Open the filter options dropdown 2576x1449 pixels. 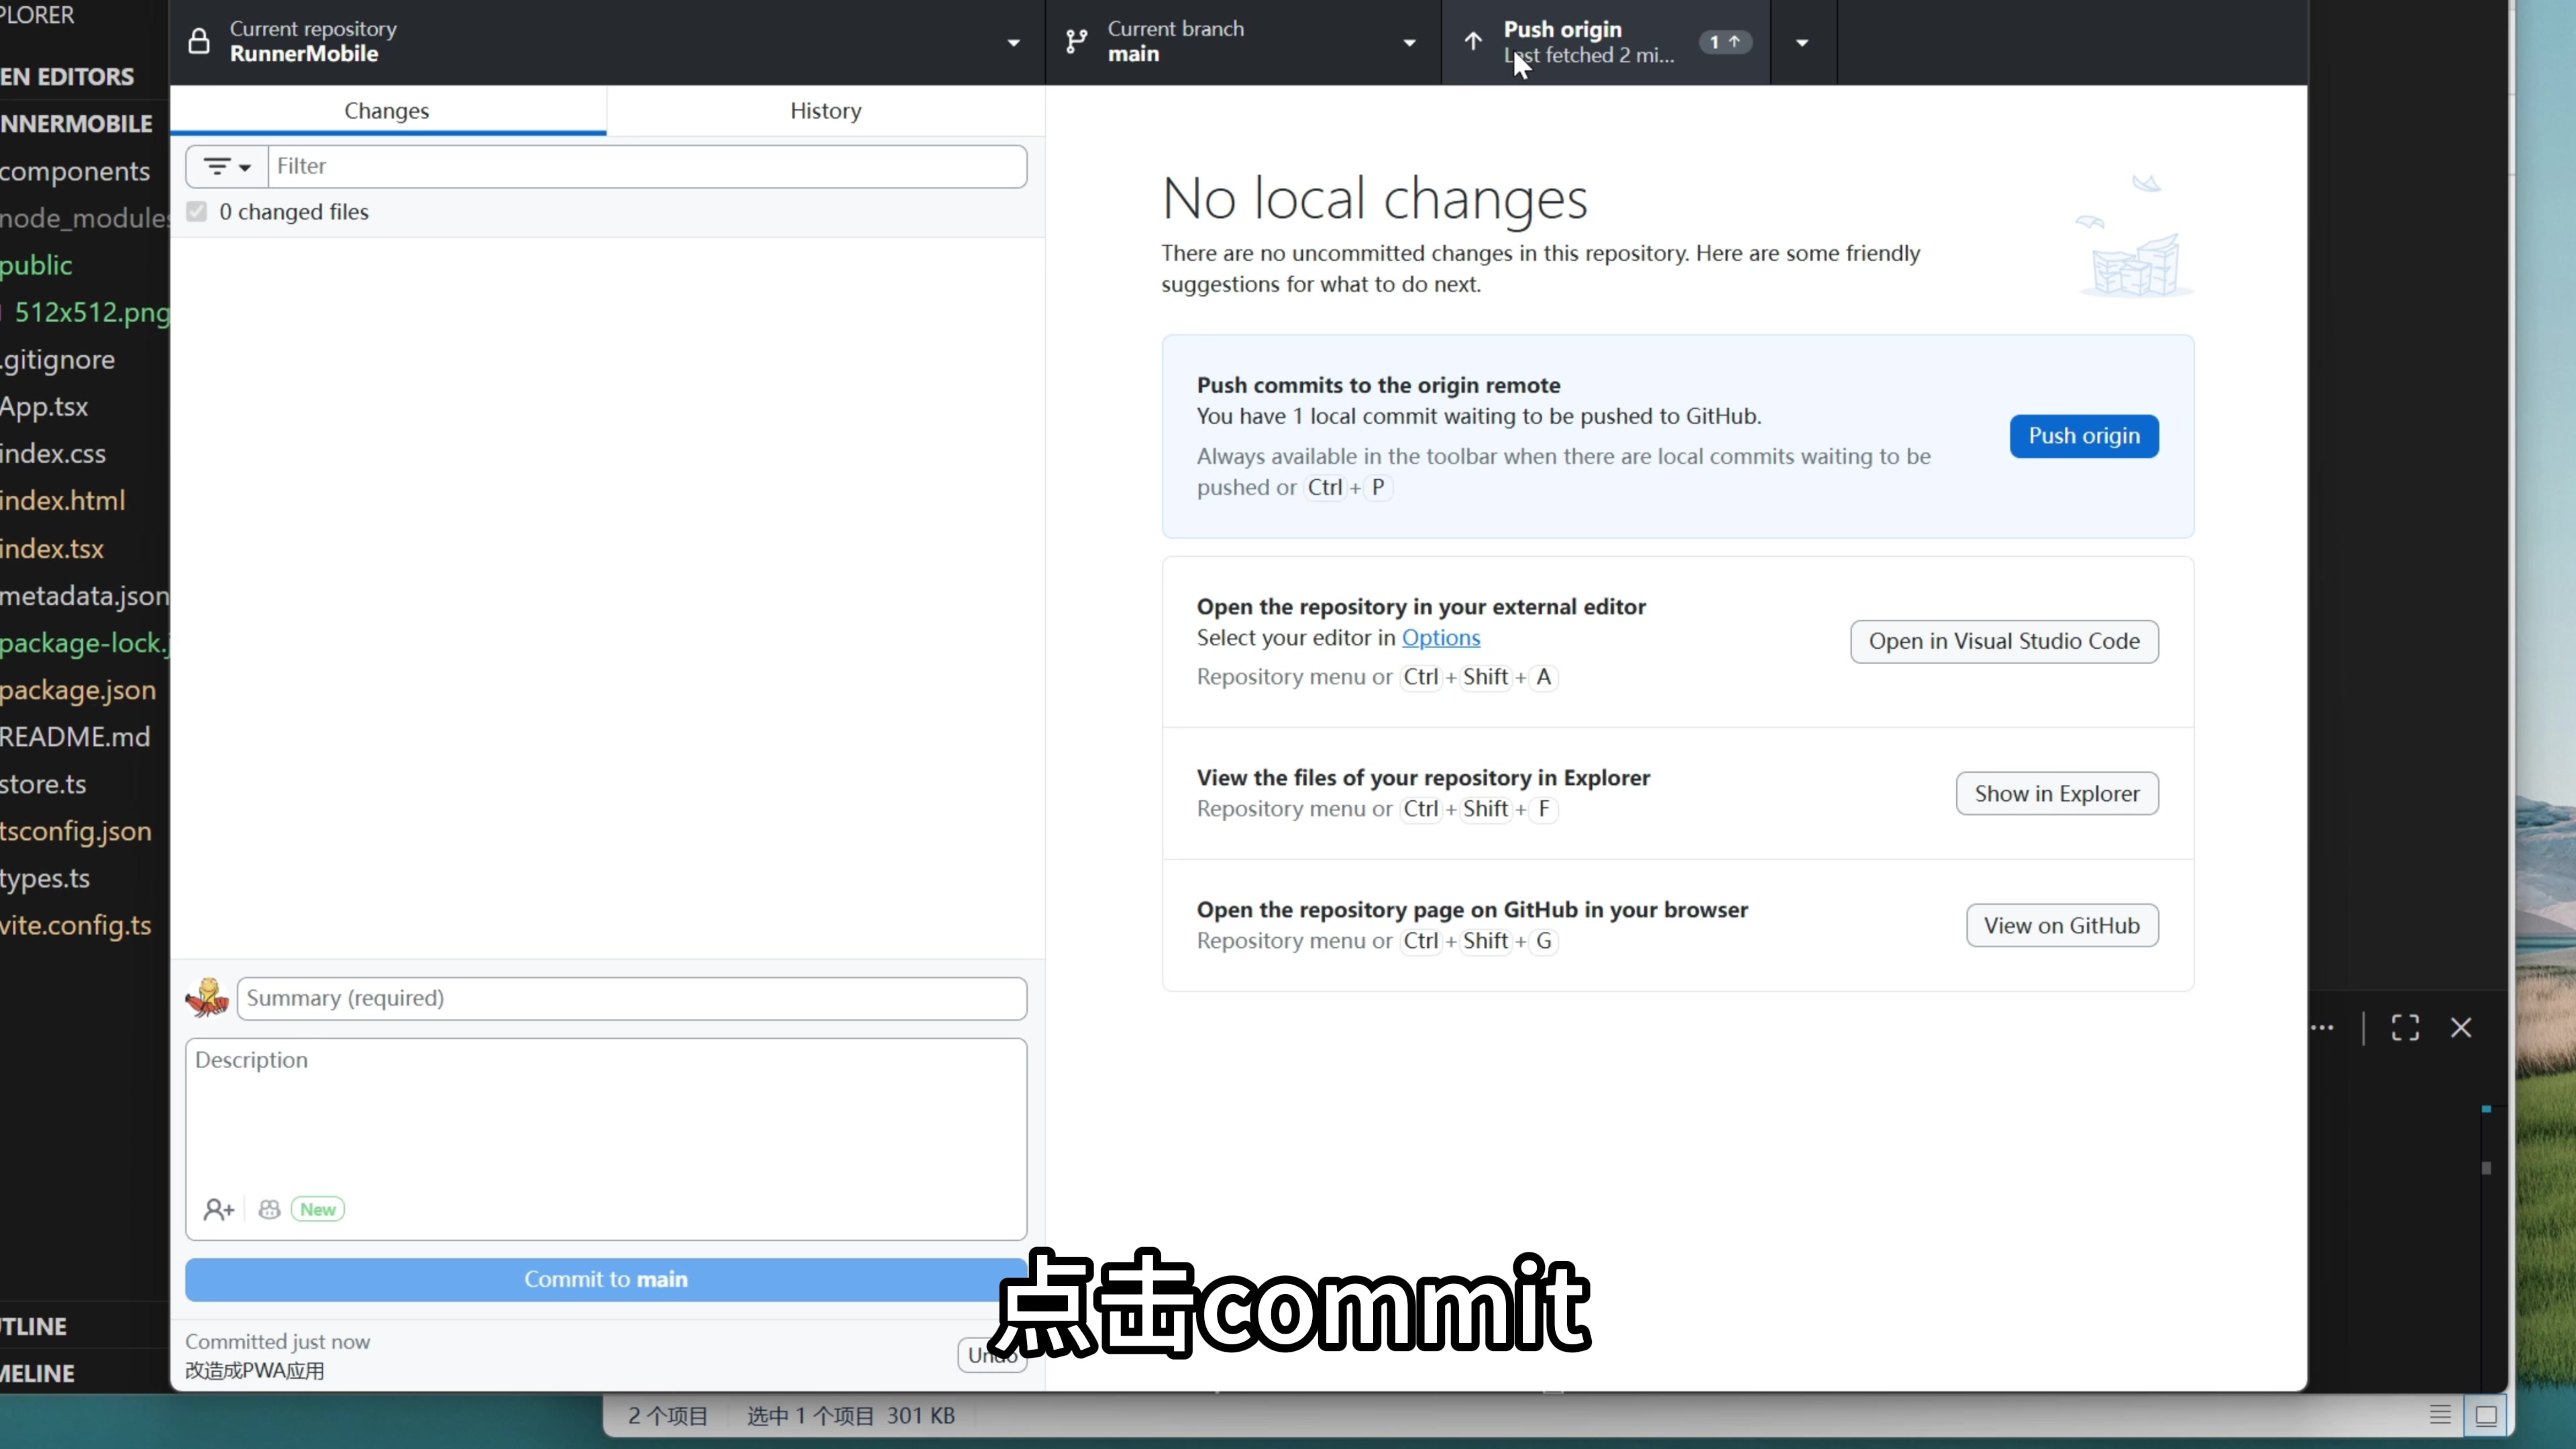click(227, 167)
